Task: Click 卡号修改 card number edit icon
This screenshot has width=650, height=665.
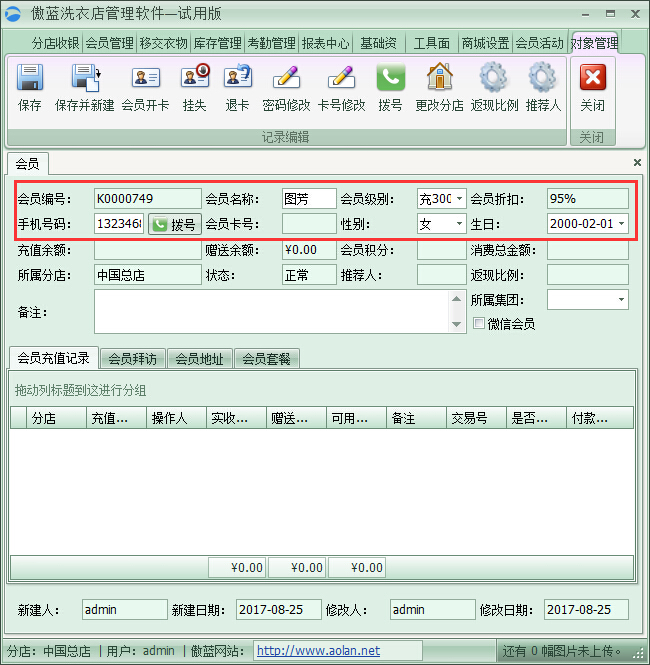Action: tap(341, 79)
